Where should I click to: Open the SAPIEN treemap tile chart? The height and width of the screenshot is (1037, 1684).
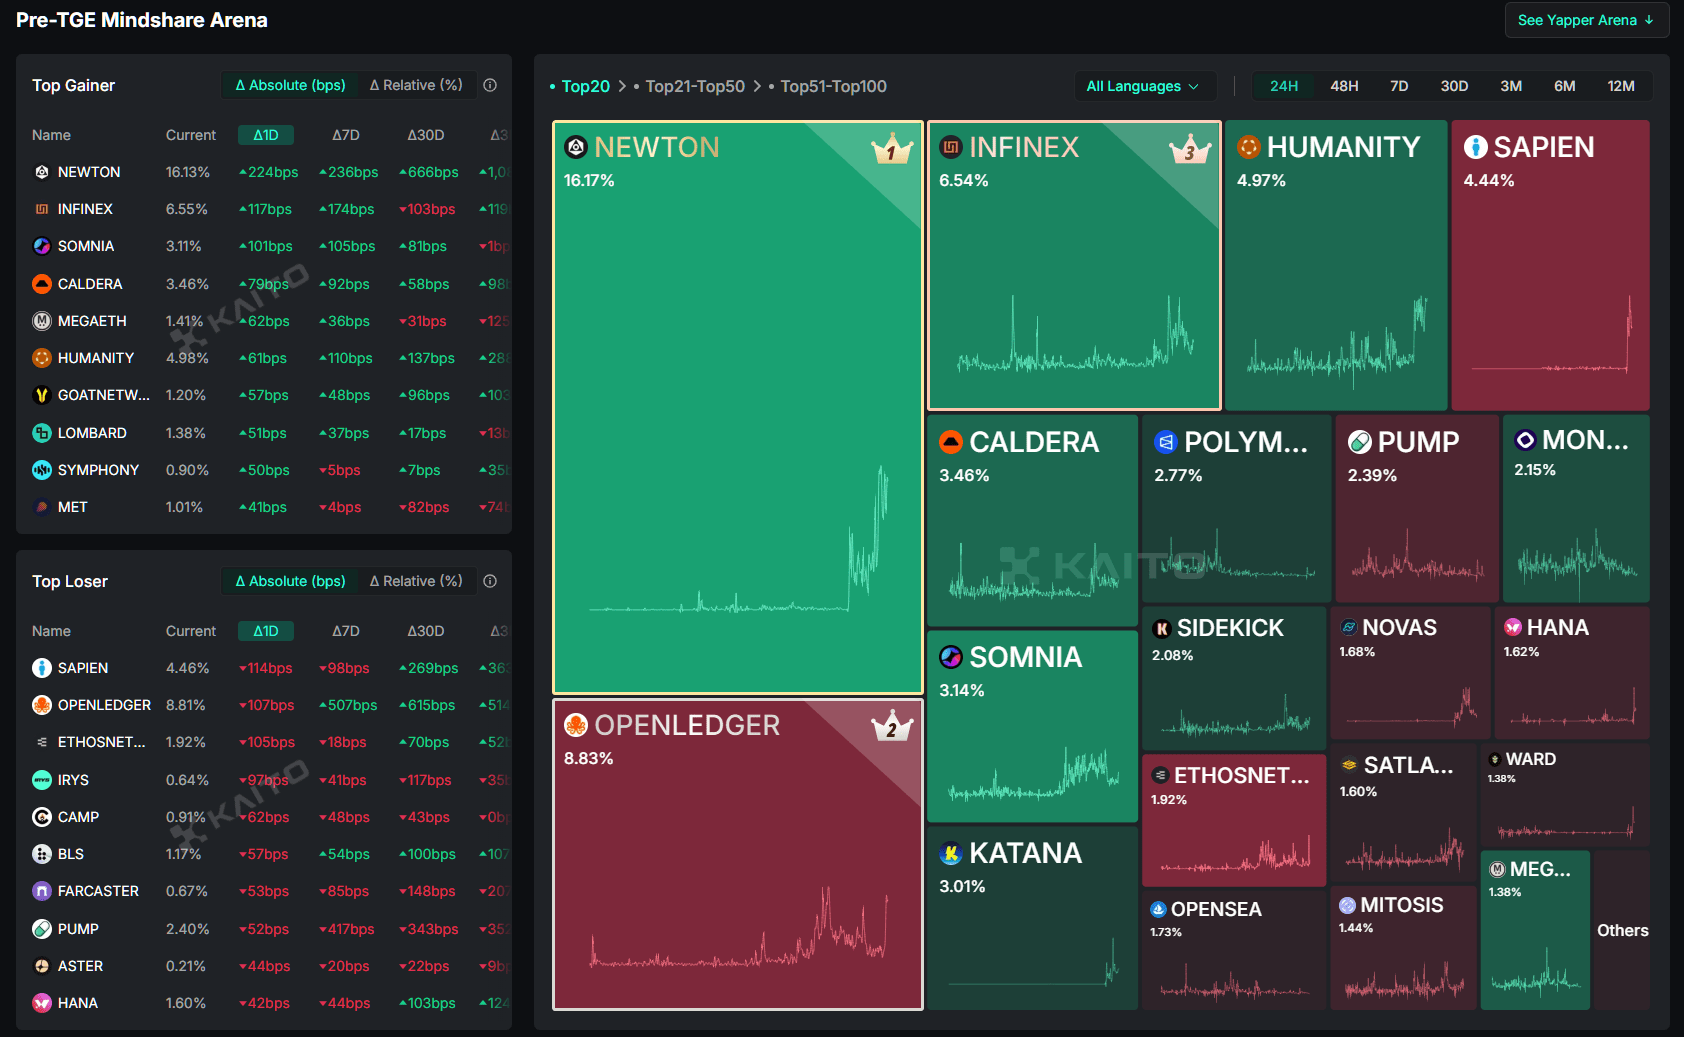[x=1550, y=266]
